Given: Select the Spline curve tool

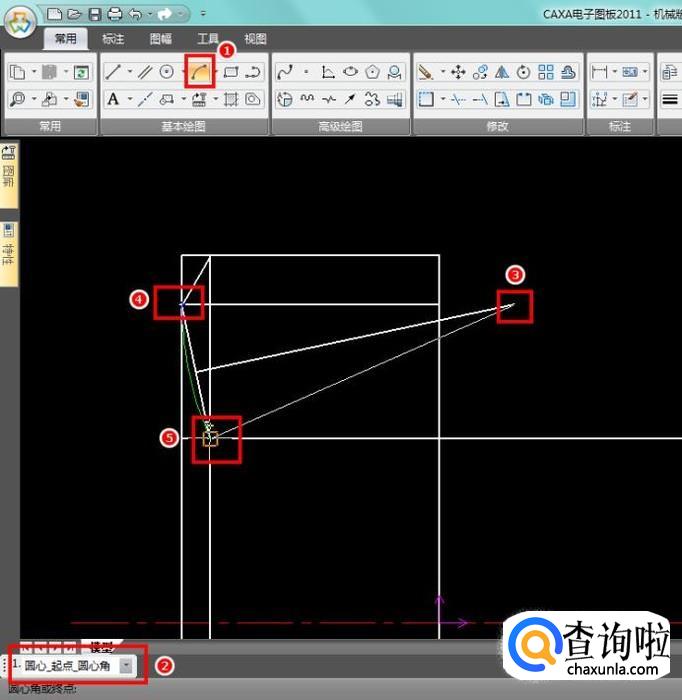Looking at the screenshot, I should 285,72.
